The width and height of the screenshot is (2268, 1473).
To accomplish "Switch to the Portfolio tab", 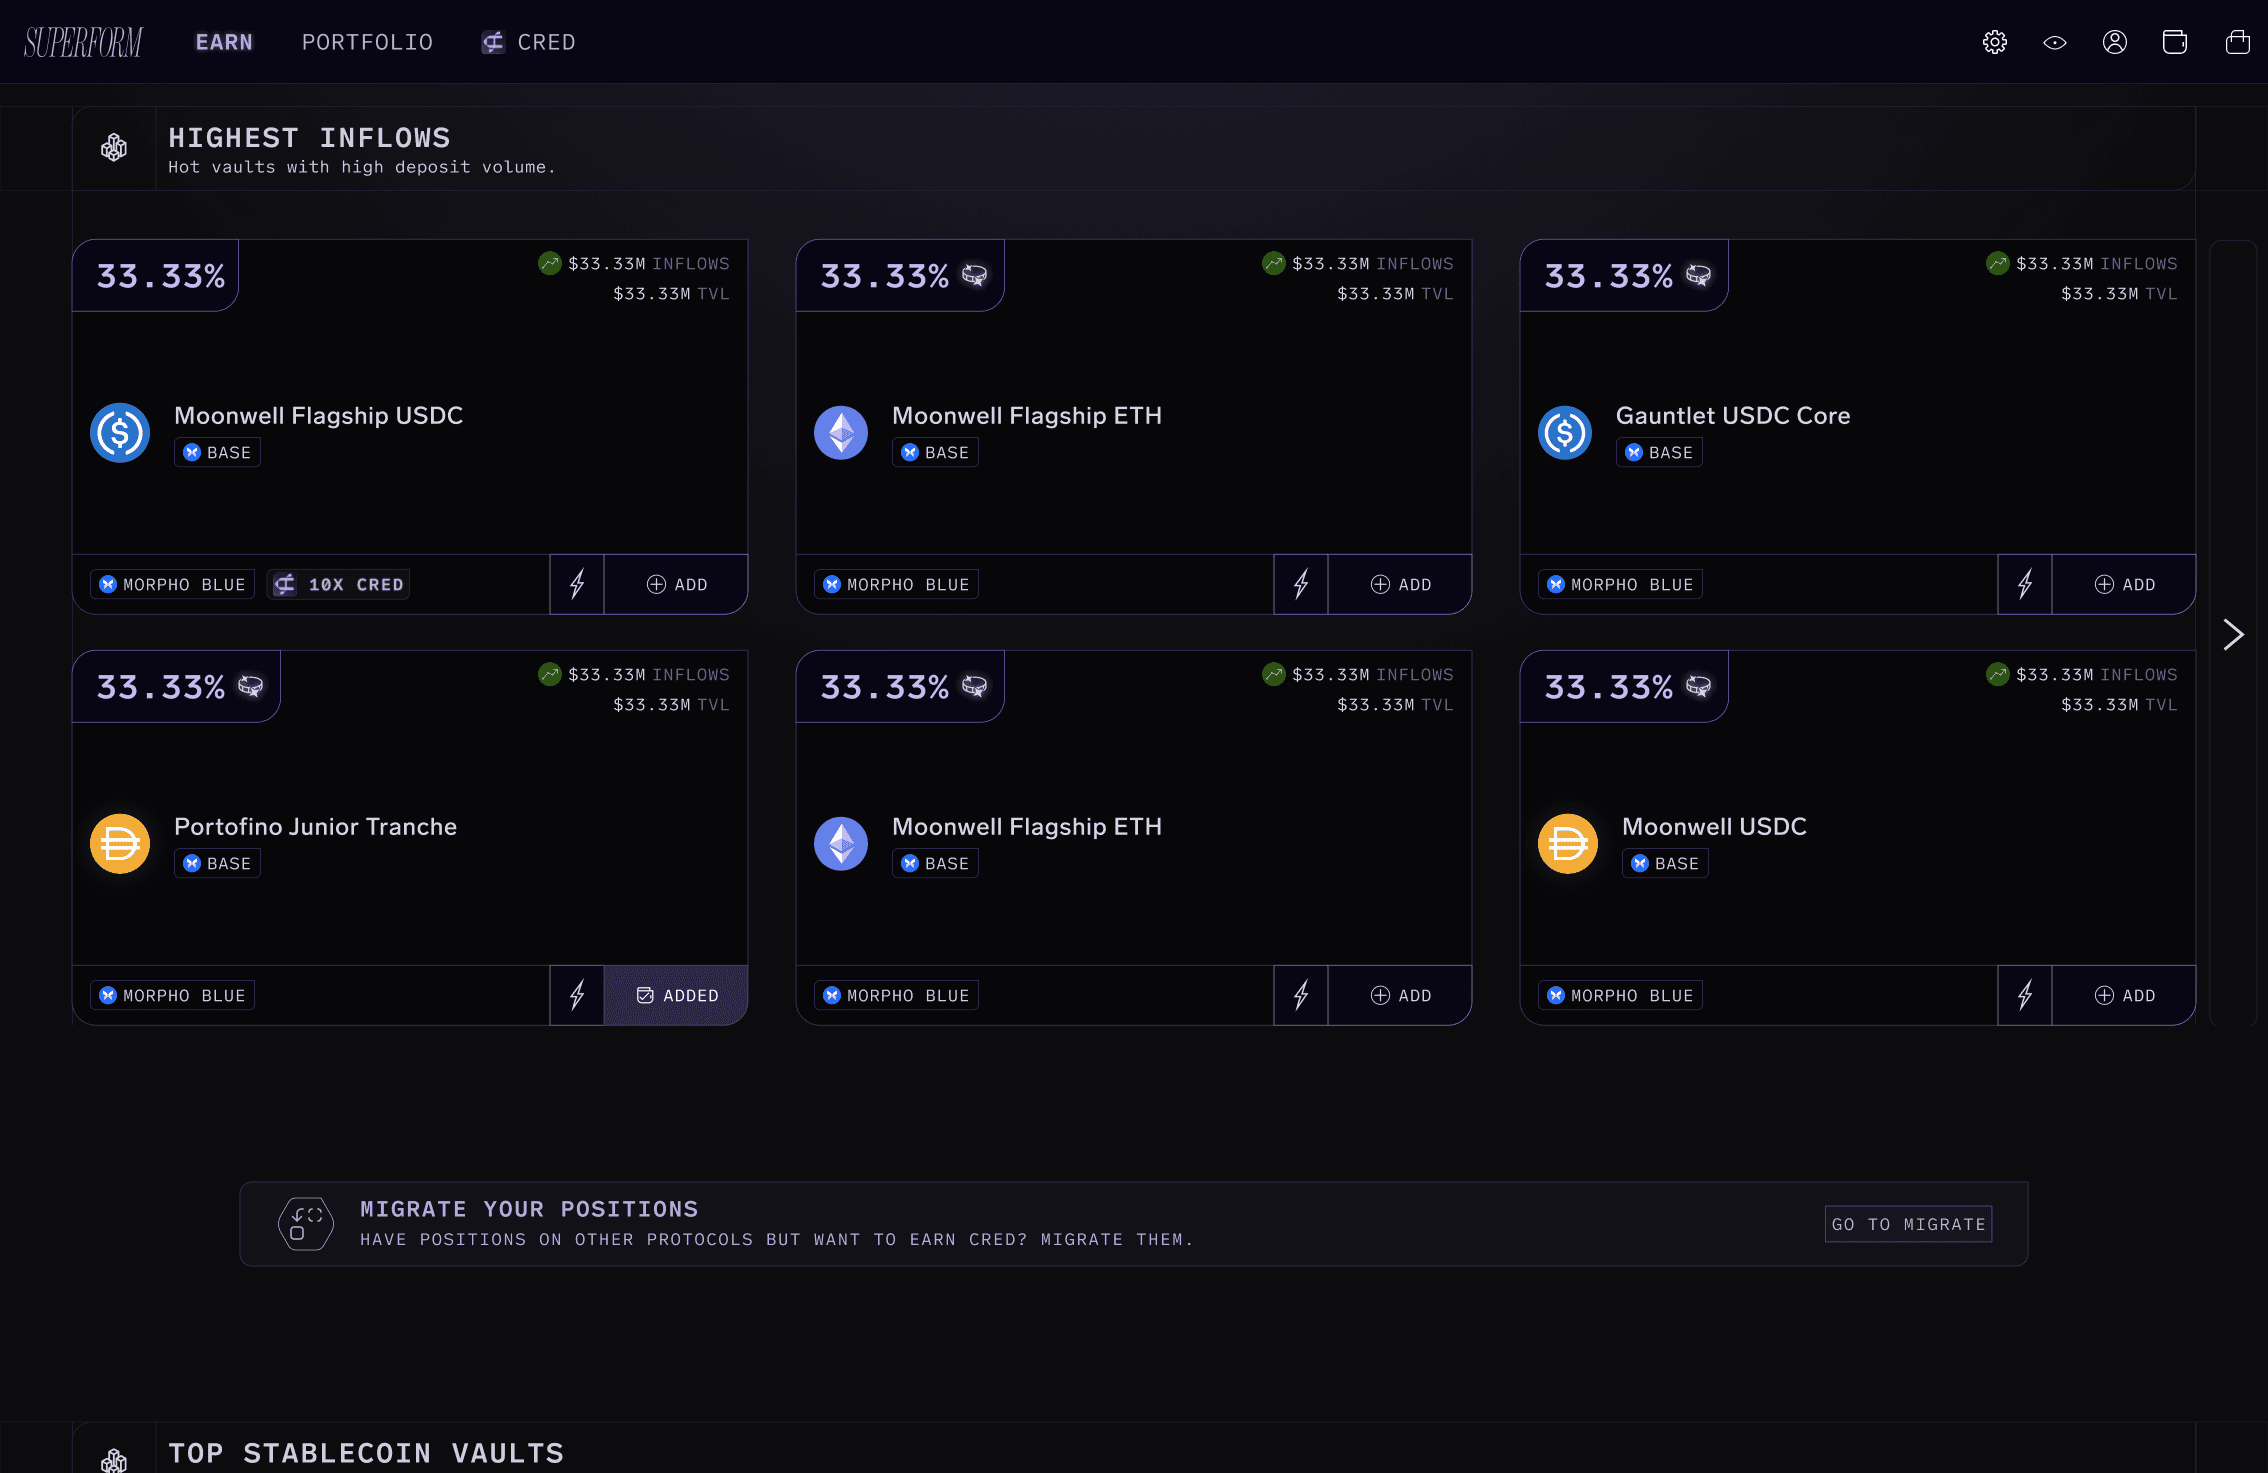I will 367,42.
